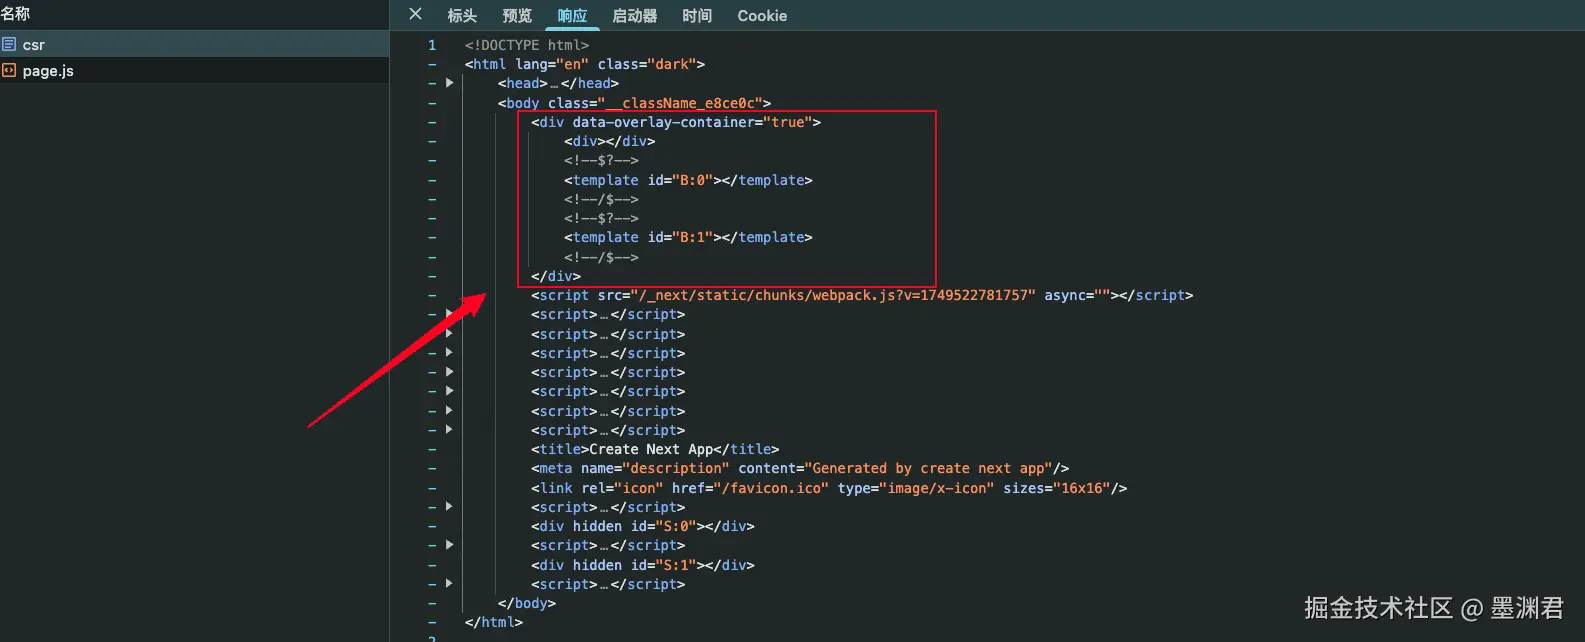Image resolution: width=1585 pixels, height=642 pixels.
Task: Click the 名称 column header
Action: (16, 14)
